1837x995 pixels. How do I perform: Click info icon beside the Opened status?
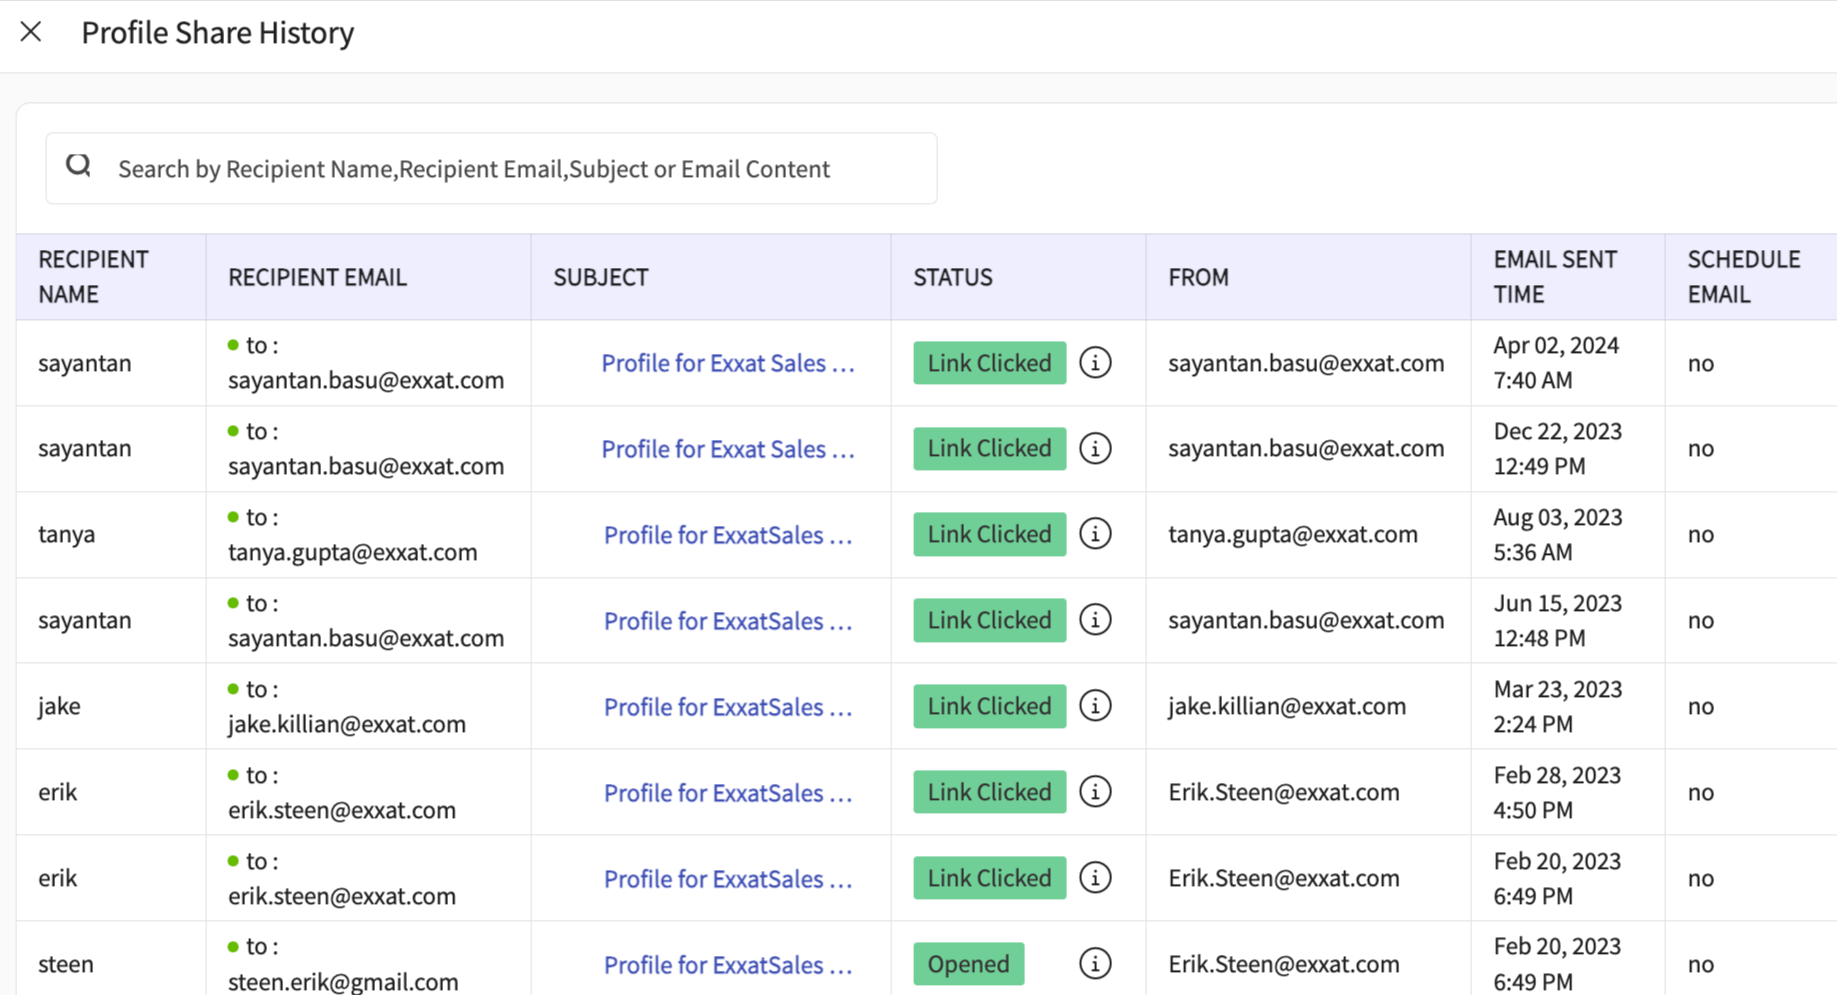click(x=1095, y=964)
